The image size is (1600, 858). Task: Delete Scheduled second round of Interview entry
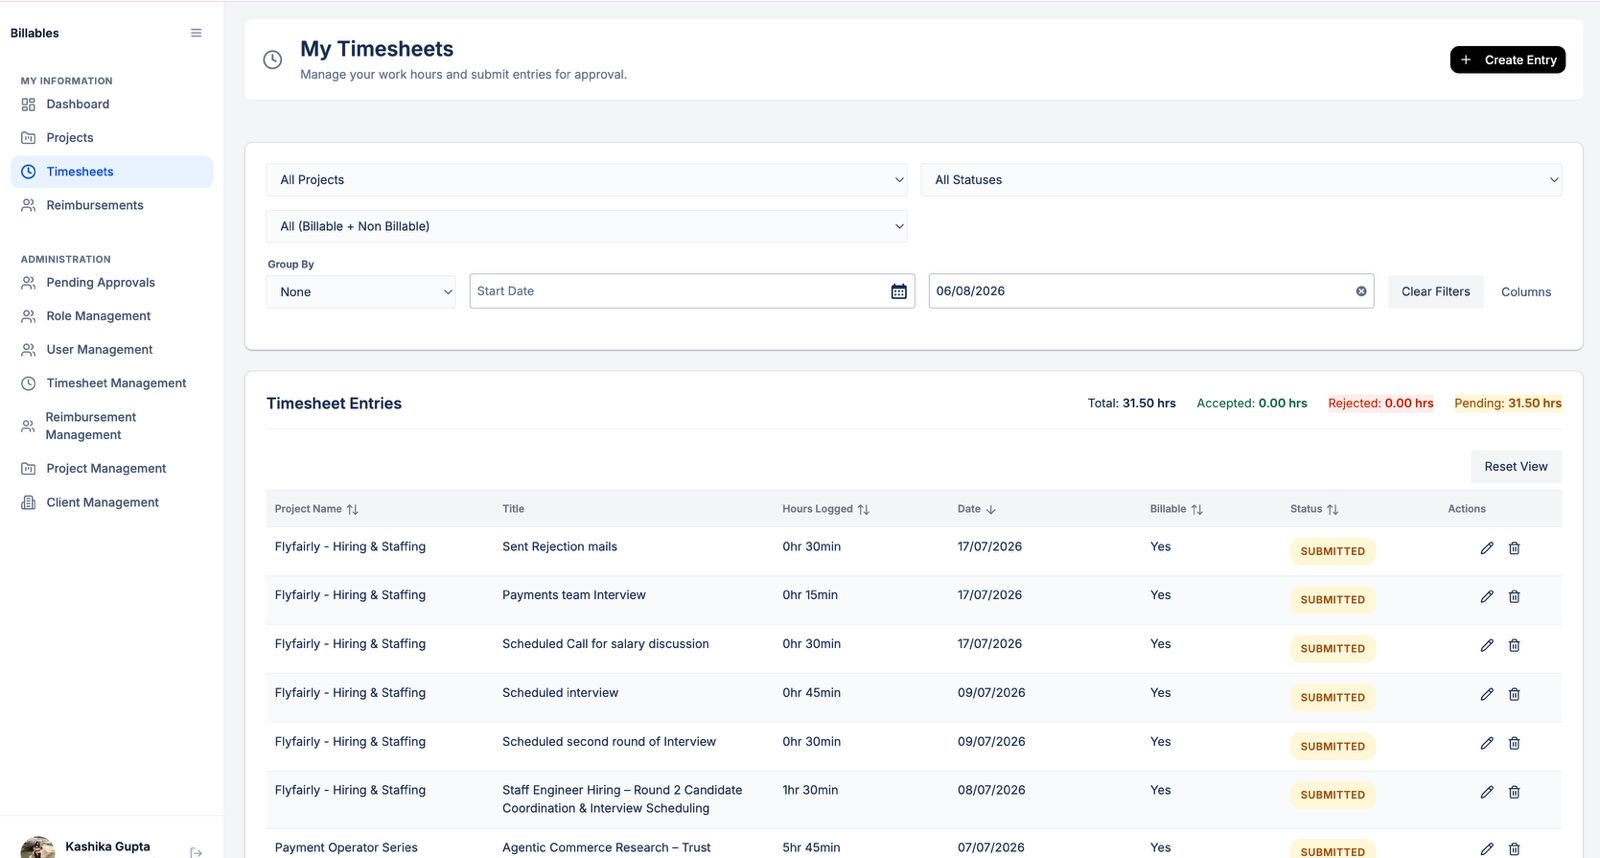pyautogui.click(x=1514, y=743)
